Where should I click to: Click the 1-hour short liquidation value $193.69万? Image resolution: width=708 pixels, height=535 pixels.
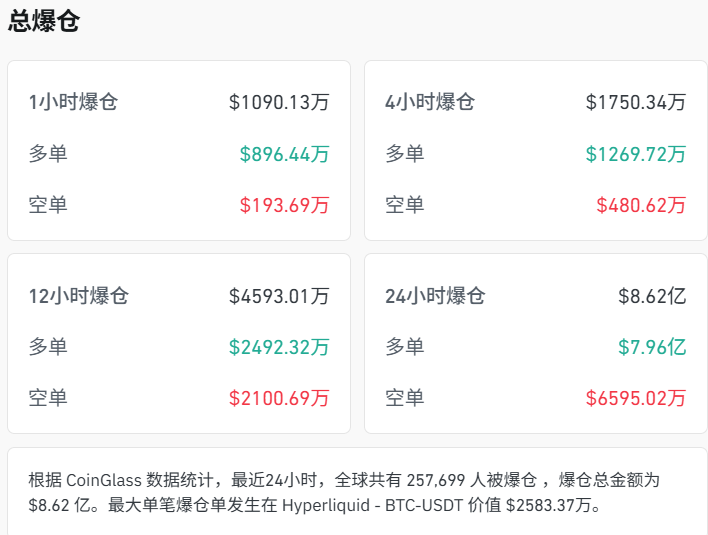(284, 205)
